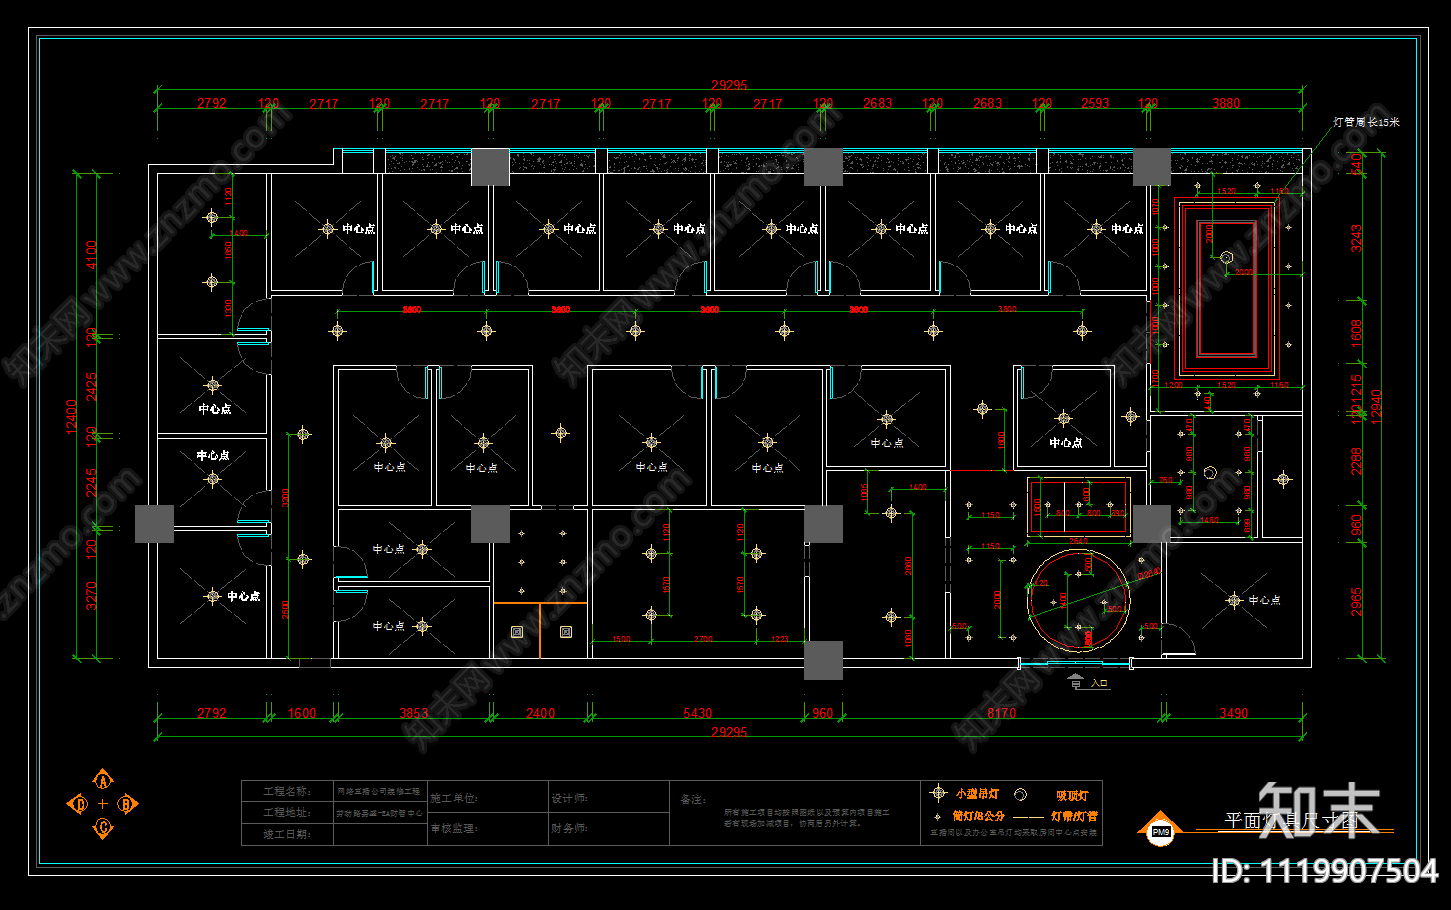Select the 小型吊灯 pendant lamp legend symbol
Viewport: 1451px width, 910px height.
[938, 793]
